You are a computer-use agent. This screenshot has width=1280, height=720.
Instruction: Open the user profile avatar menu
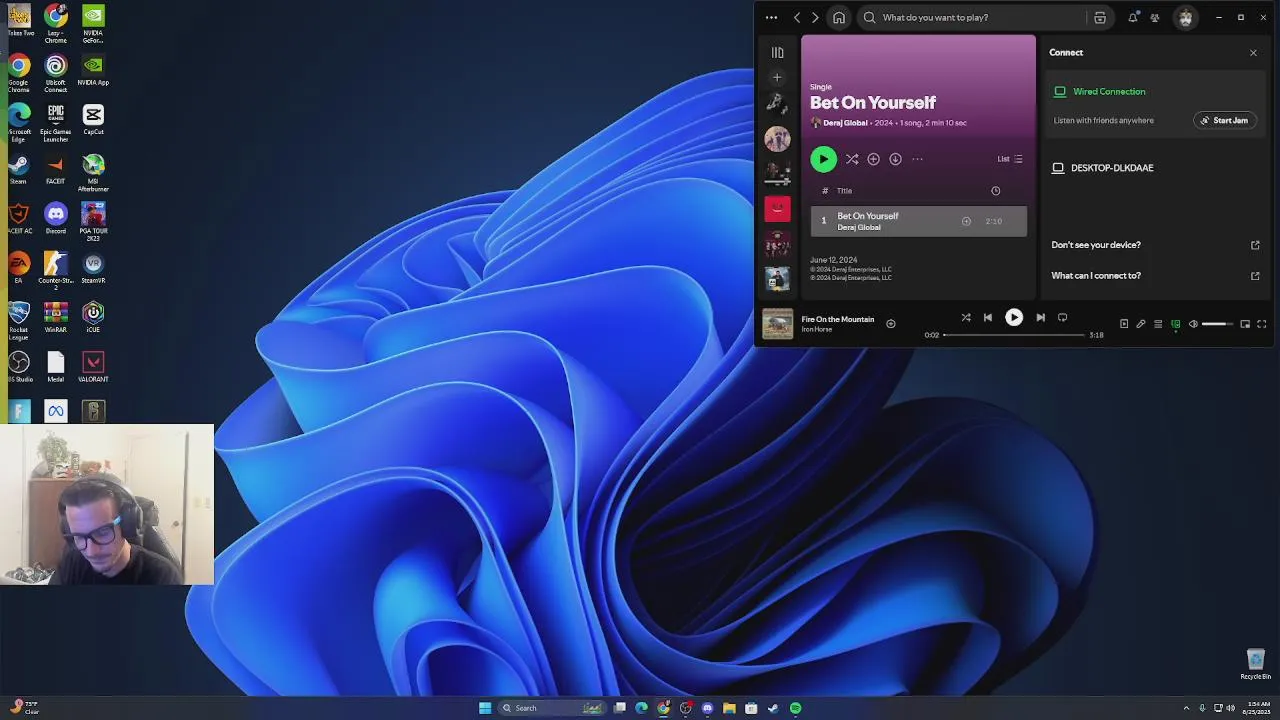(1186, 17)
